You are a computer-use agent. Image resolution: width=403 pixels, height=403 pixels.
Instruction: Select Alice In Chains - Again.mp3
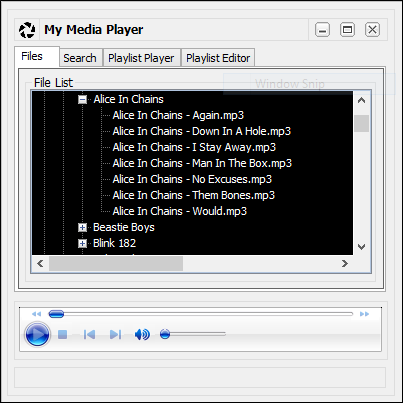pyautogui.click(x=178, y=115)
